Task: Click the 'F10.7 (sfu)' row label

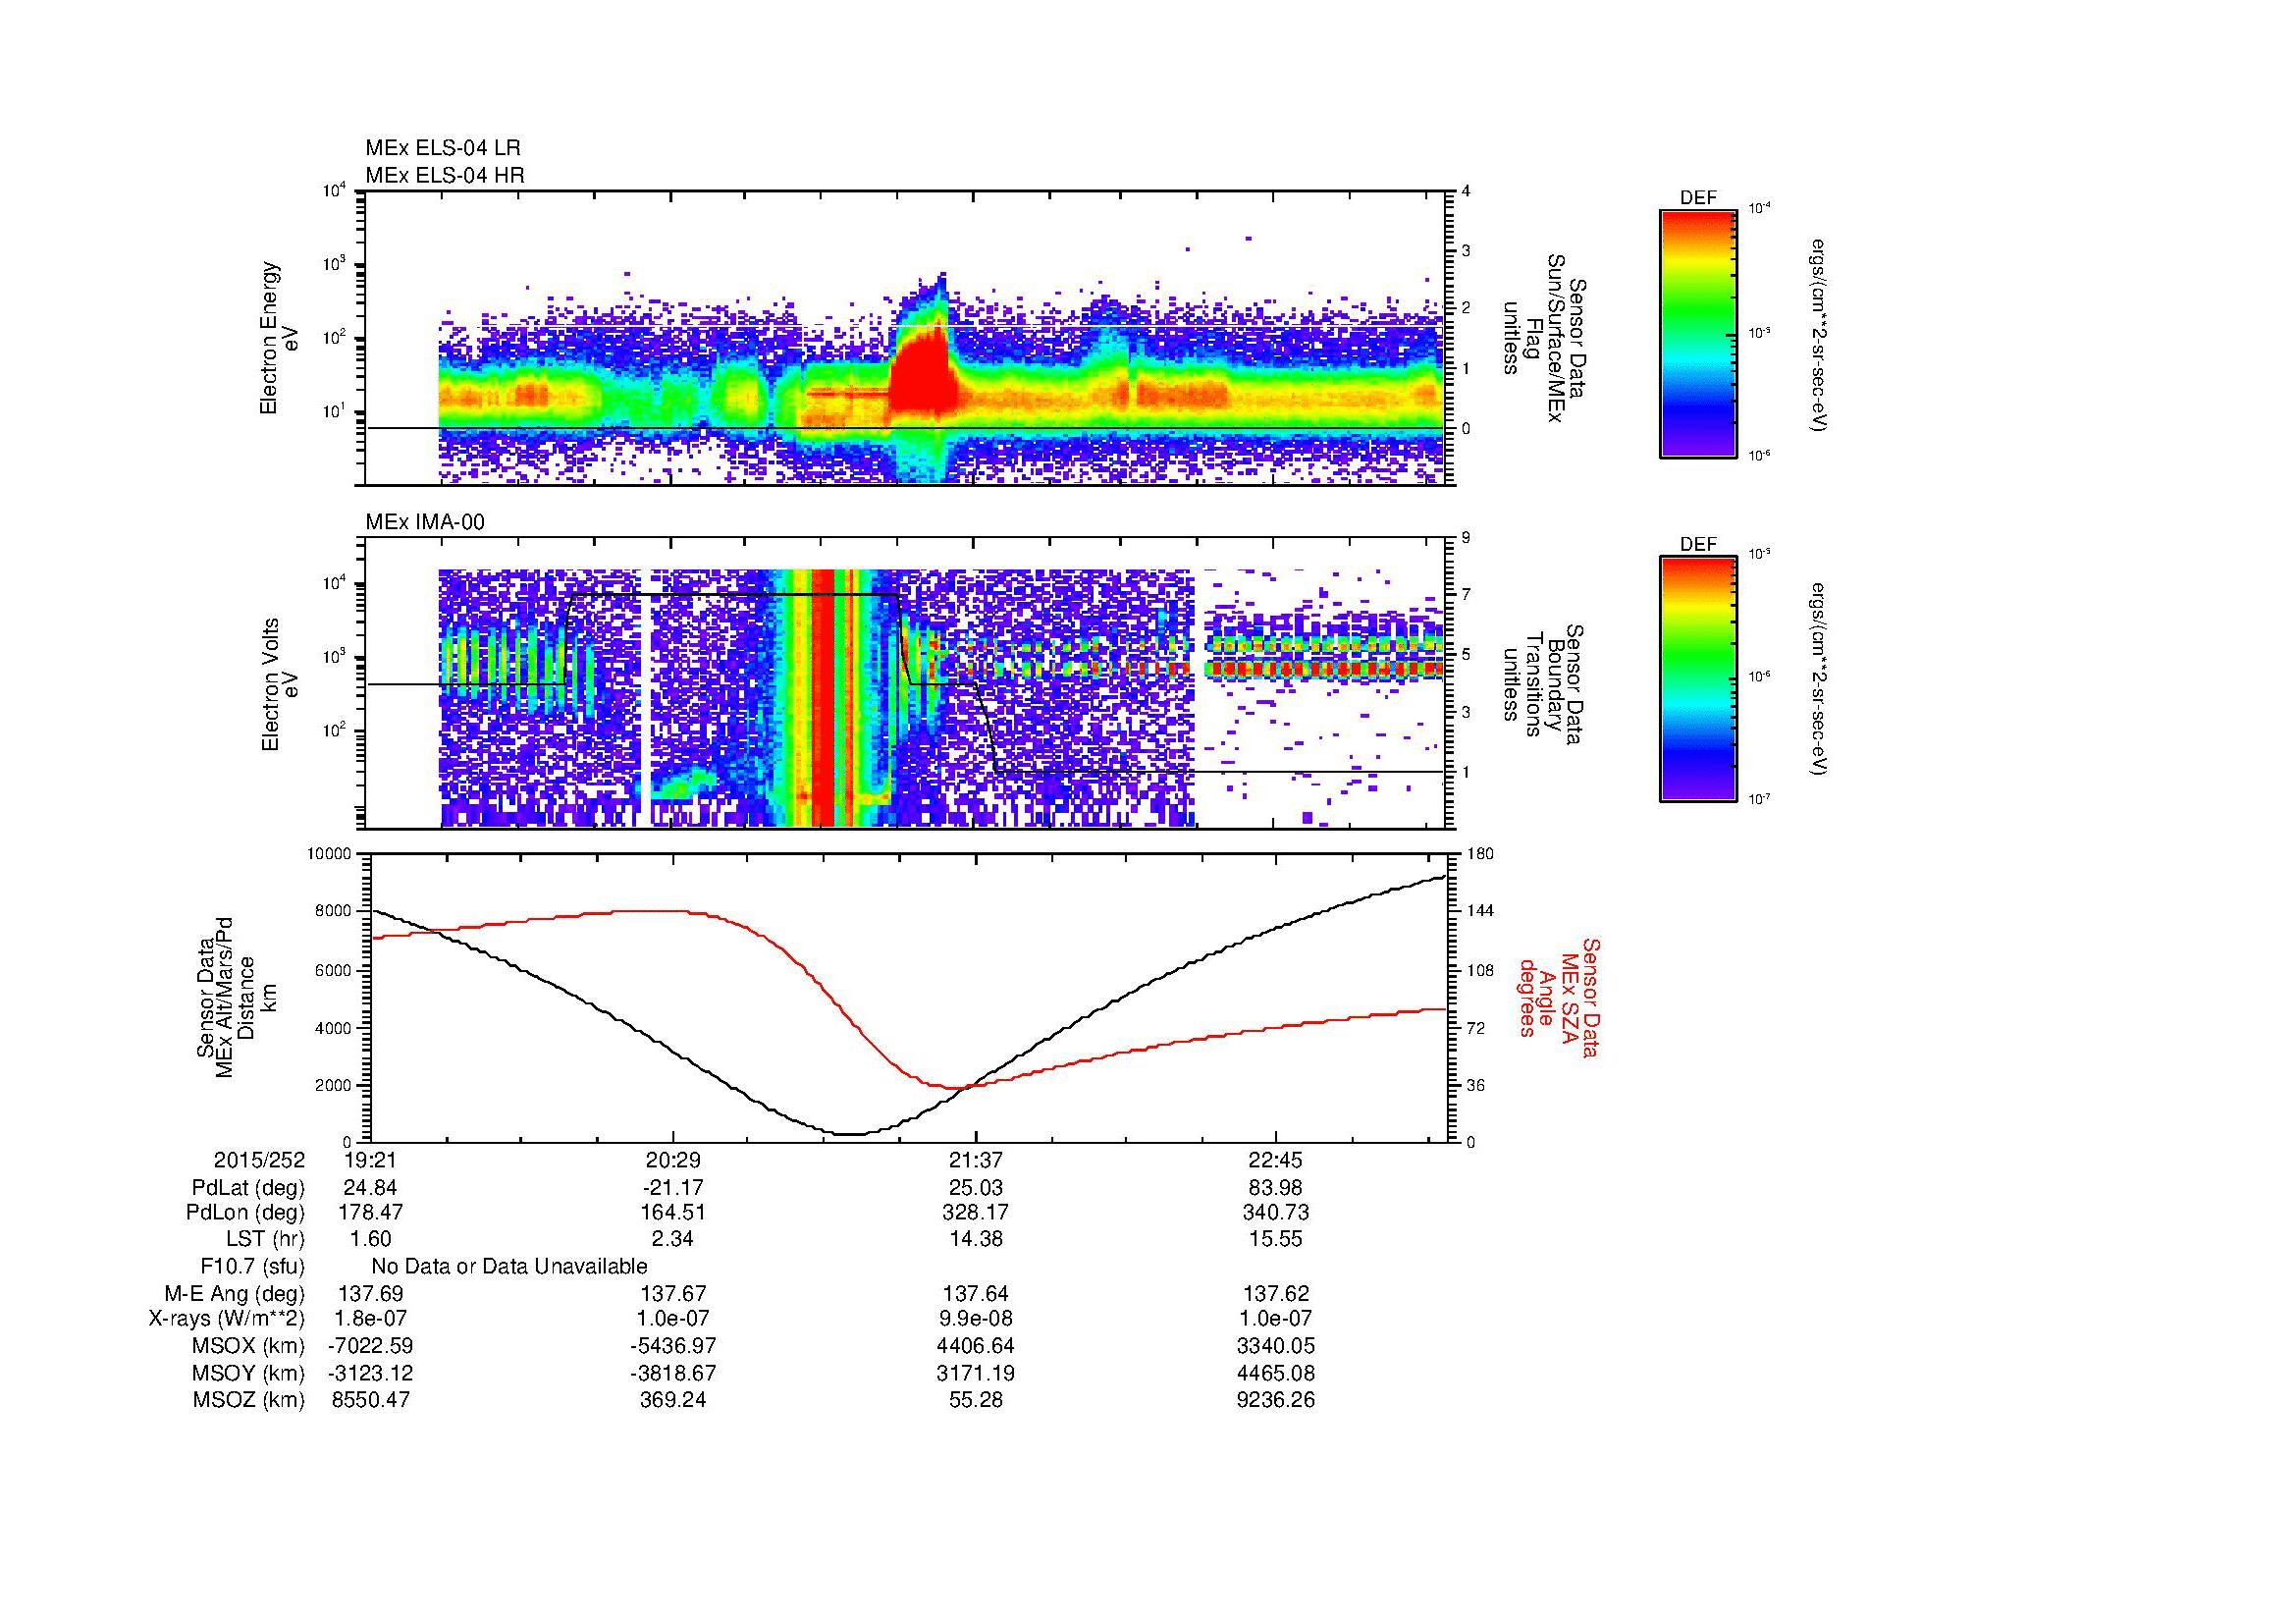Action: (x=253, y=1266)
